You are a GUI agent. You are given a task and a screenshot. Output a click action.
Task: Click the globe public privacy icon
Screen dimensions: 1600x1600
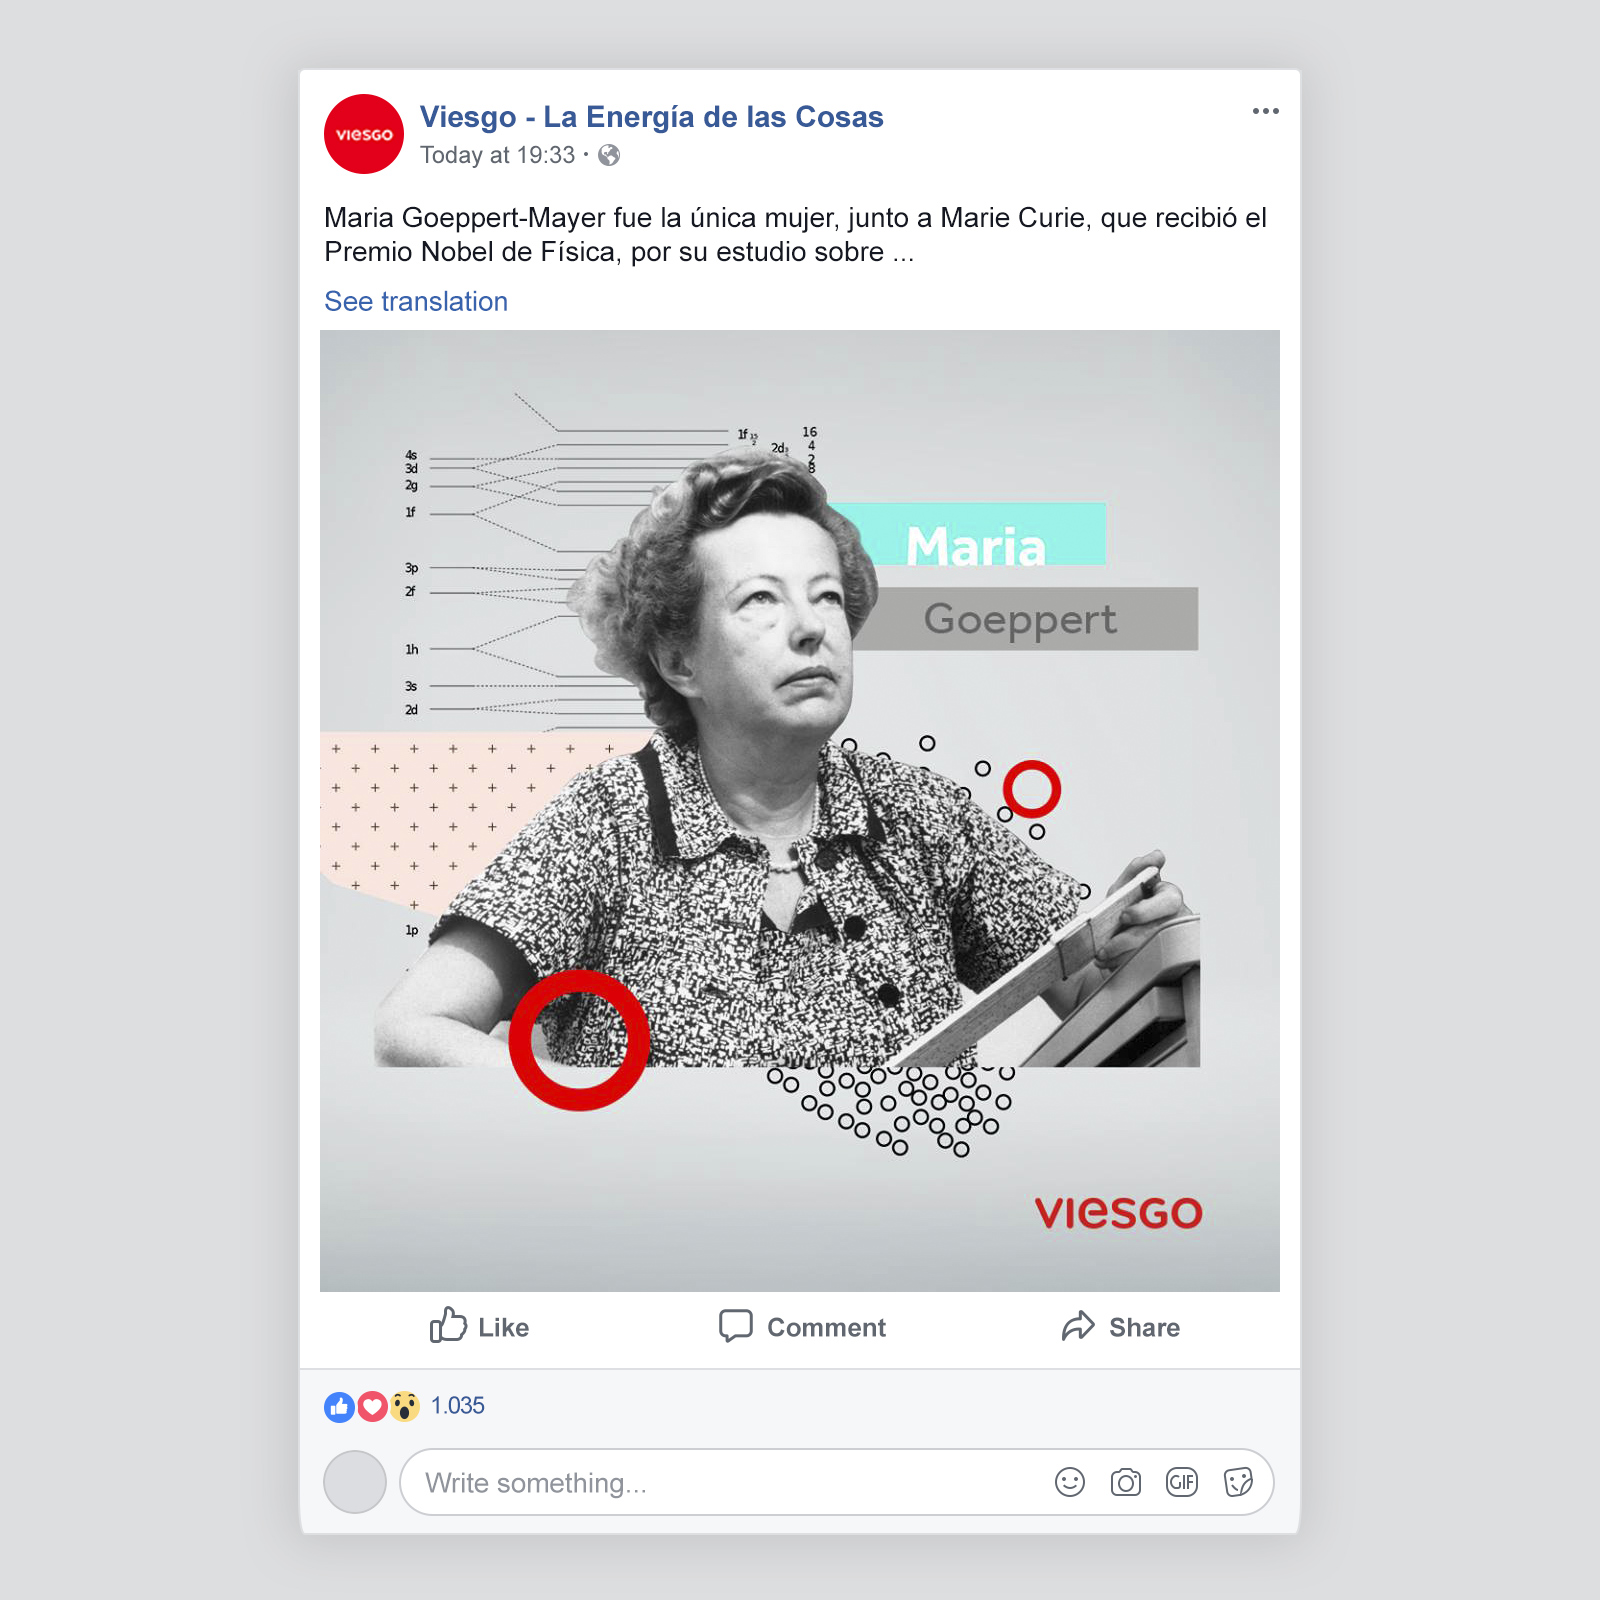[609, 155]
